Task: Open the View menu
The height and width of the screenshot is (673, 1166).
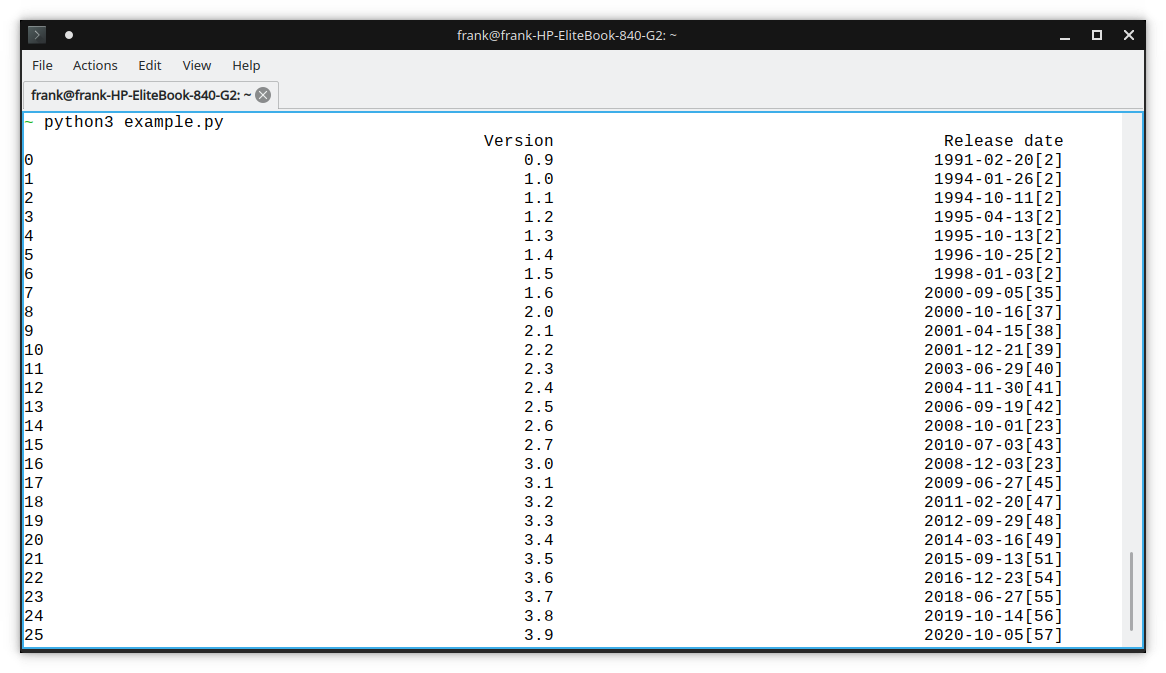Action: (x=196, y=65)
